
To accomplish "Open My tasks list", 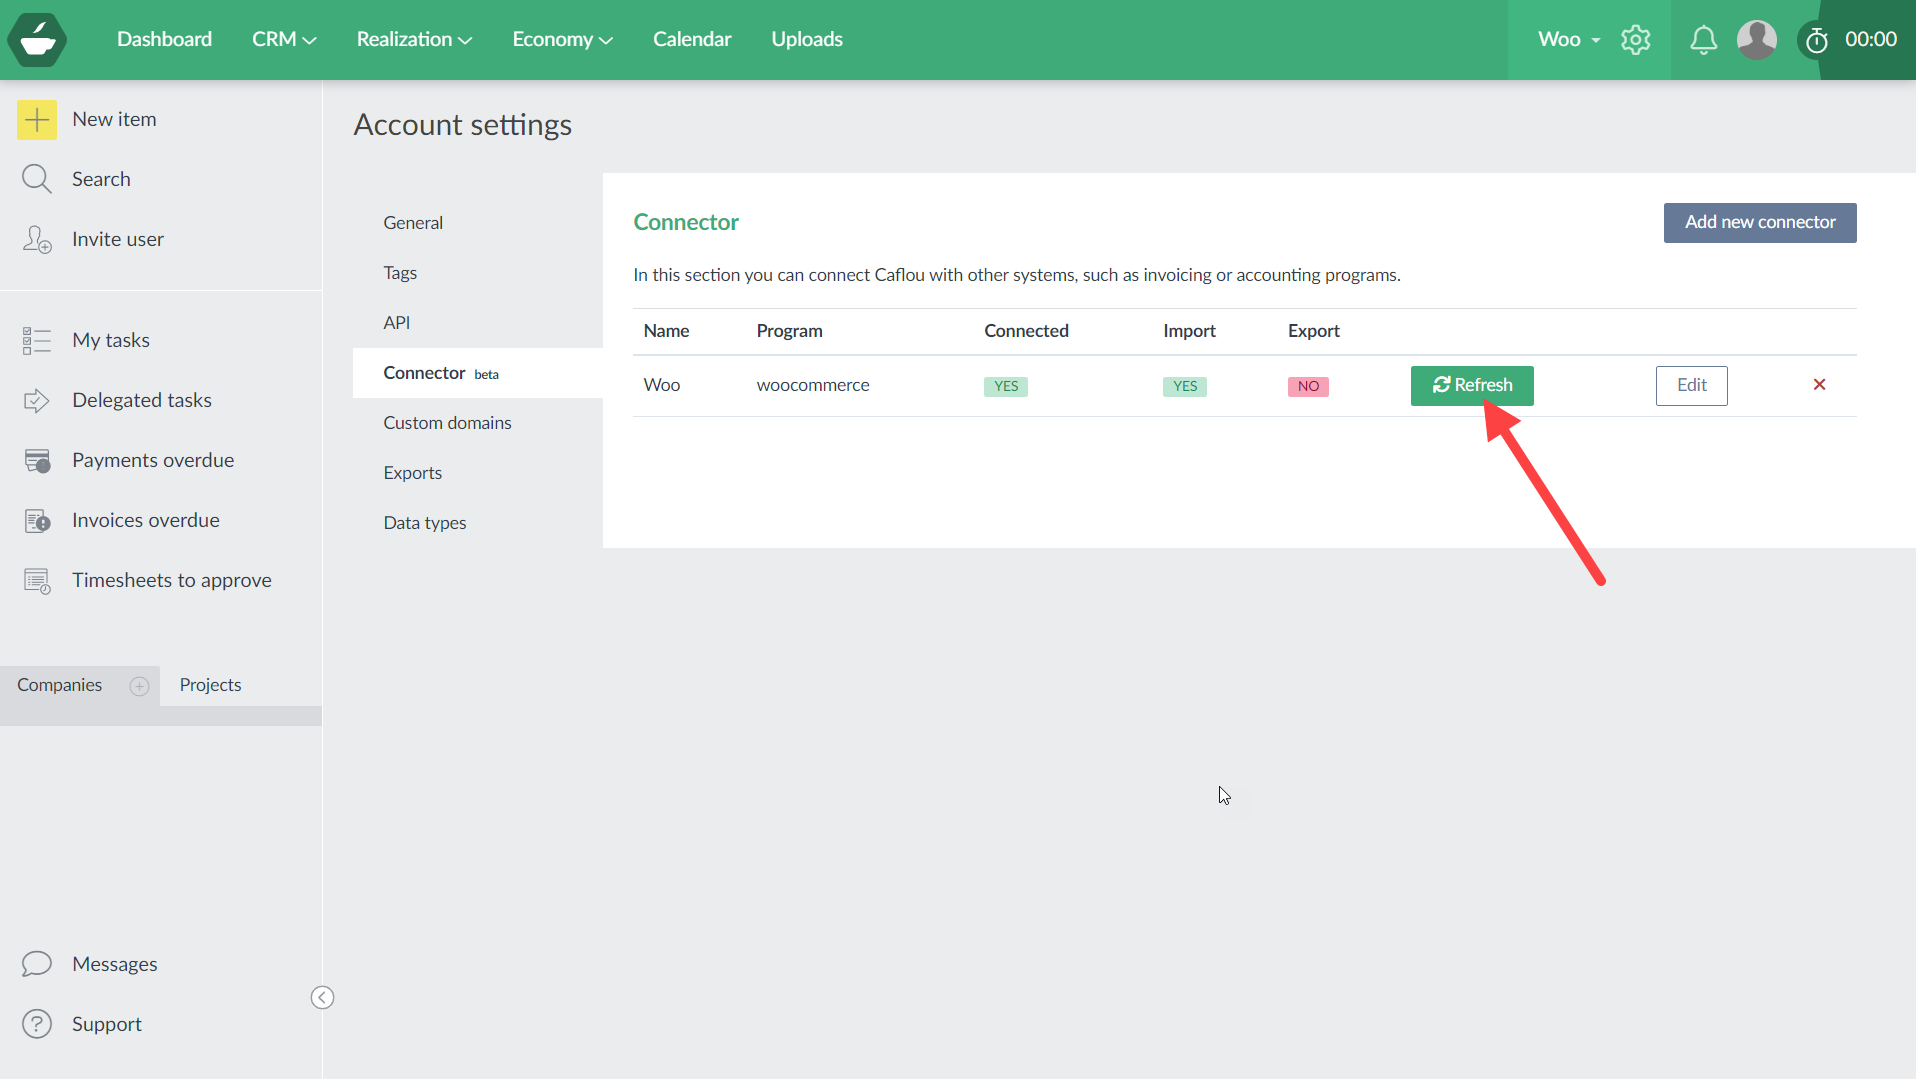I will coord(111,340).
